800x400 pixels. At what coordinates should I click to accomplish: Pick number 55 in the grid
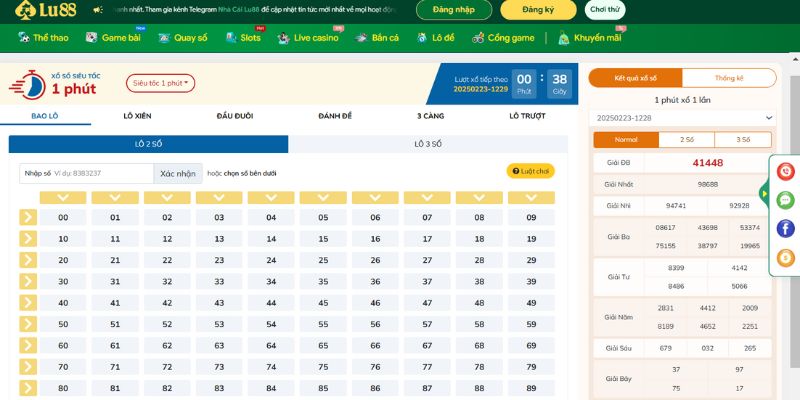coord(323,324)
